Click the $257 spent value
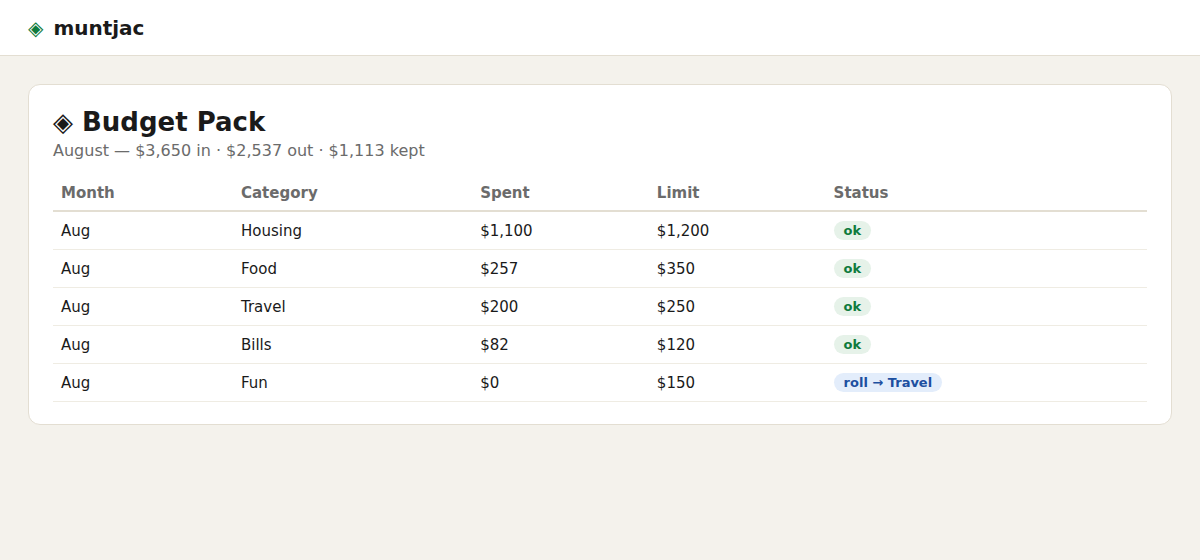Viewport: 1200px width, 560px height. coord(499,269)
